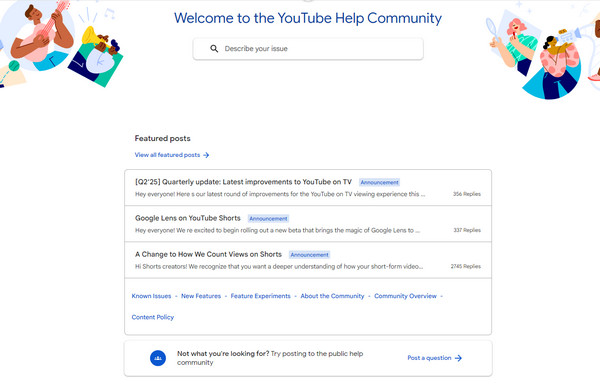Click the magnifying glass search icon
This screenshot has width=600, height=388.
(x=214, y=49)
